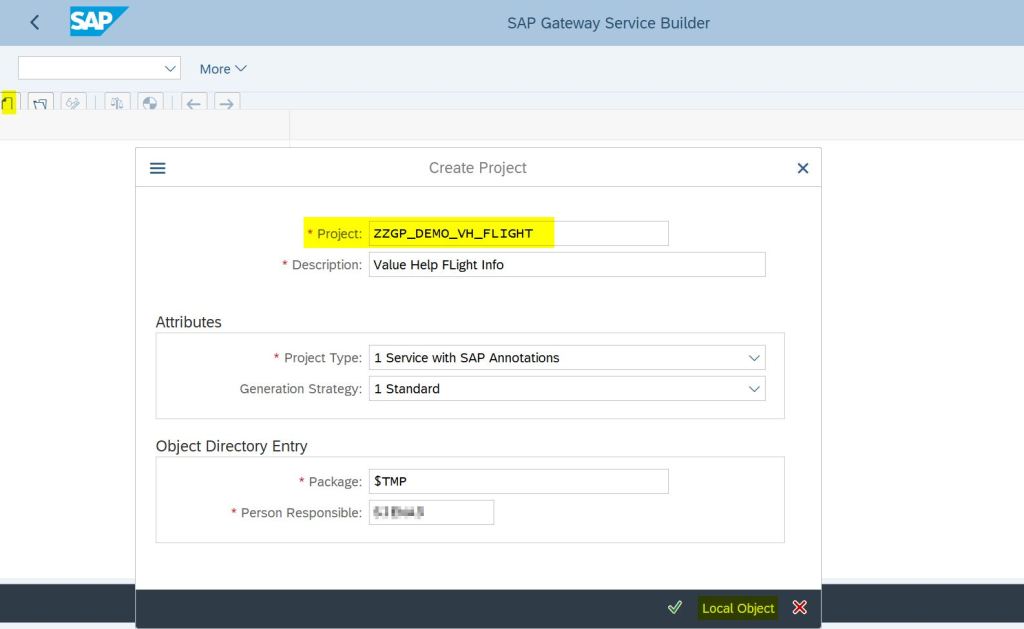Click into the Description input field

click(x=566, y=265)
